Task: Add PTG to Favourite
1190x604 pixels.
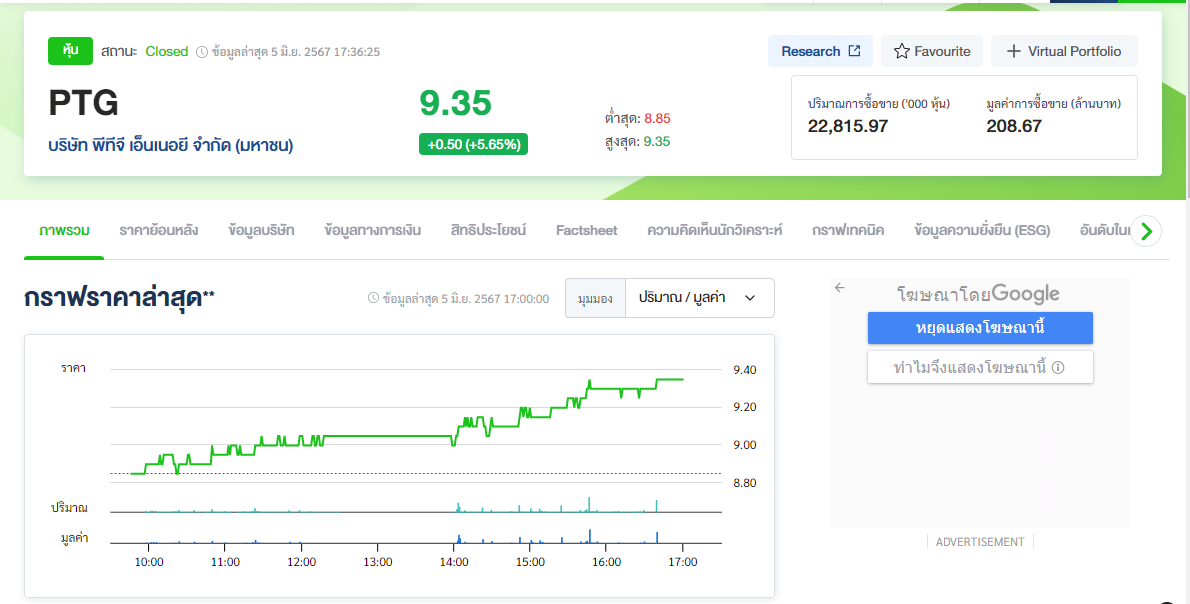Action: point(932,51)
